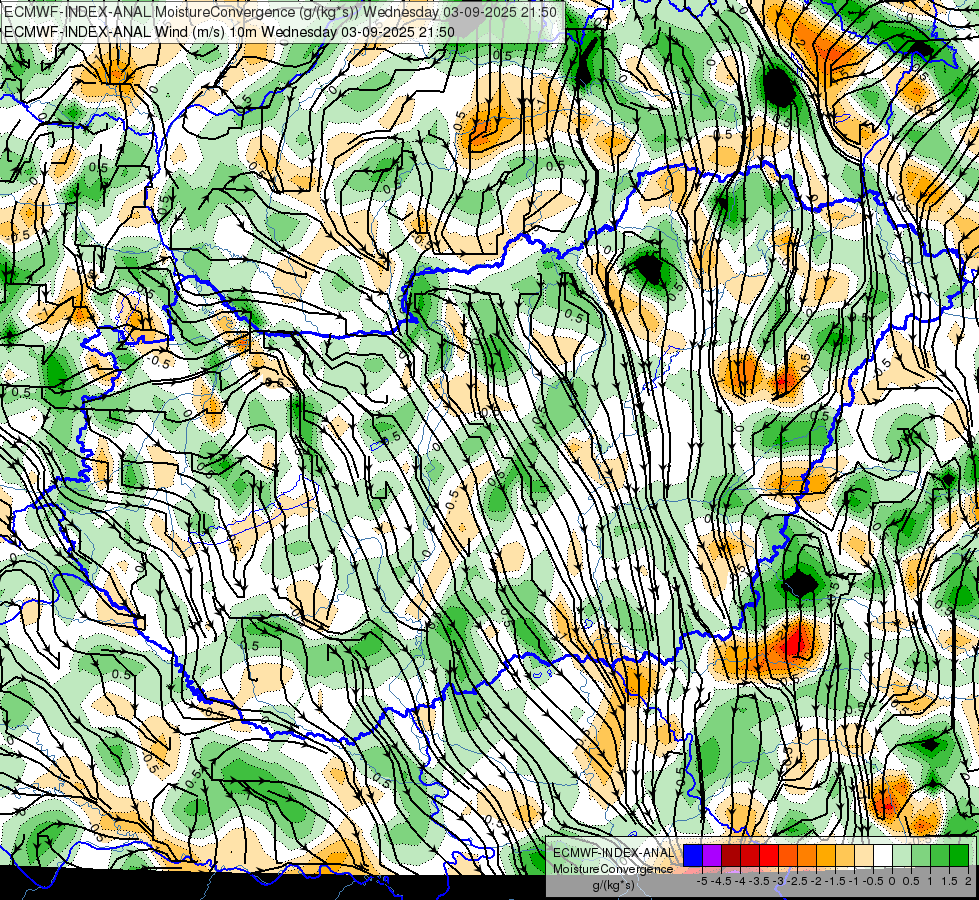Image resolution: width=979 pixels, height=900 pixels.
Task: Click the legend '1' tick label
Action: pos(930,881)
